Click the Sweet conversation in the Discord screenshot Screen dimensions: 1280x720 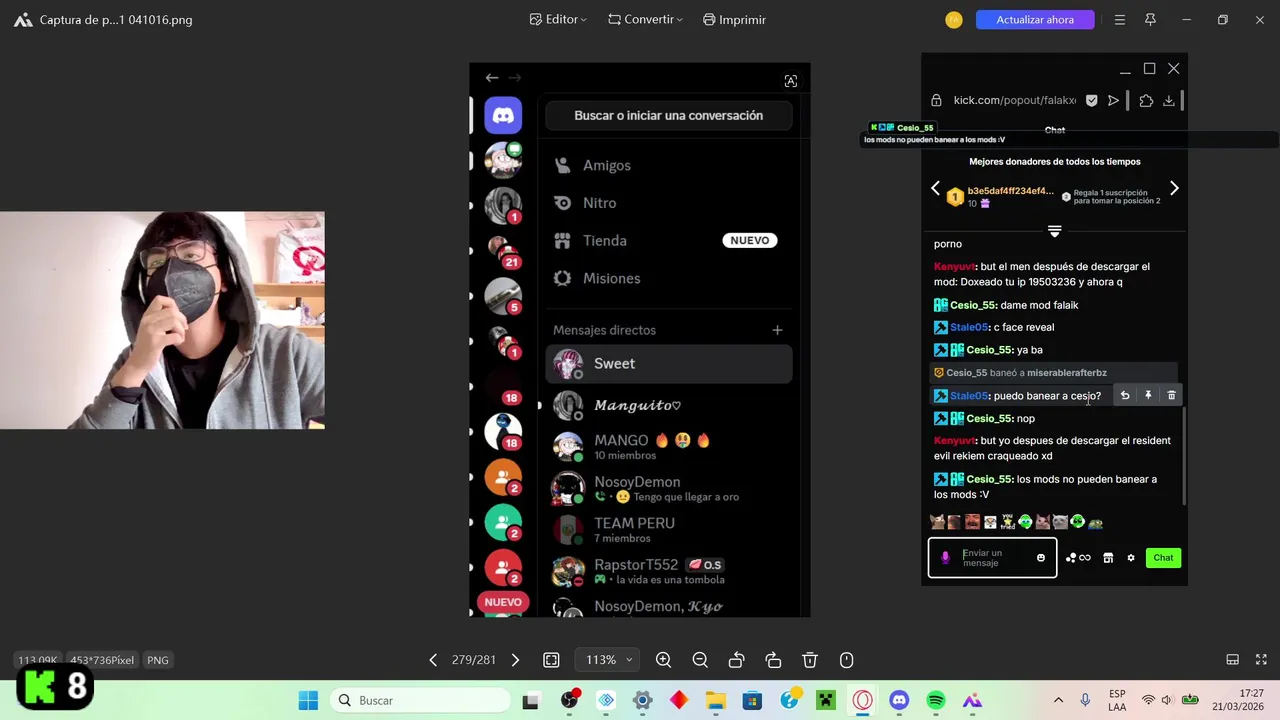(x=669, y=364)
